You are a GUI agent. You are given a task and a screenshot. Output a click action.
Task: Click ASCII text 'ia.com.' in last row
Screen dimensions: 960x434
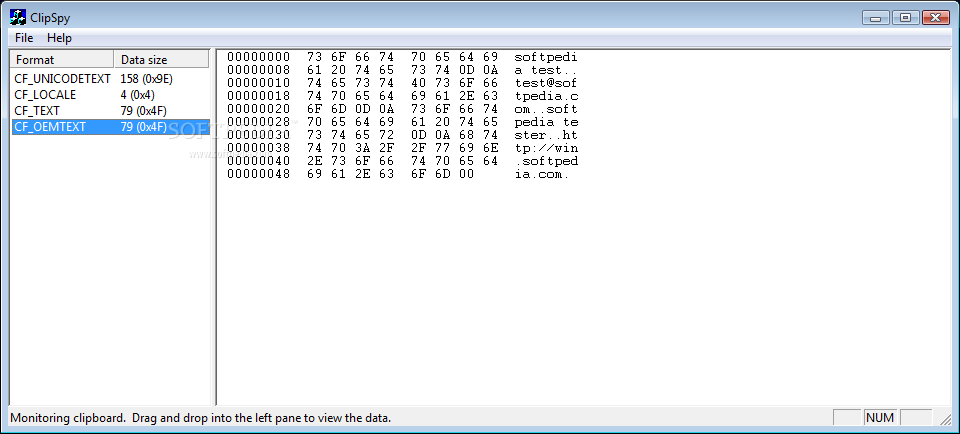pos(542,174)
